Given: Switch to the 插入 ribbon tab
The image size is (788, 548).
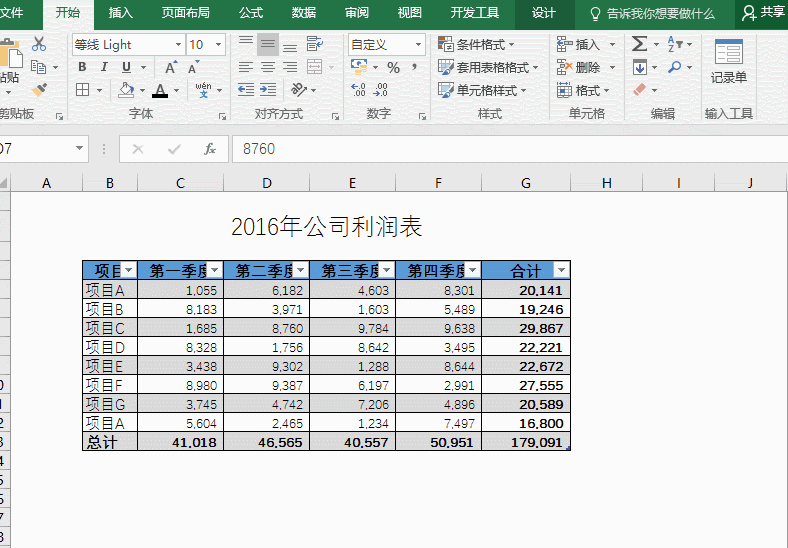Looking at the screenshot, I should click(x=120, y=13).
